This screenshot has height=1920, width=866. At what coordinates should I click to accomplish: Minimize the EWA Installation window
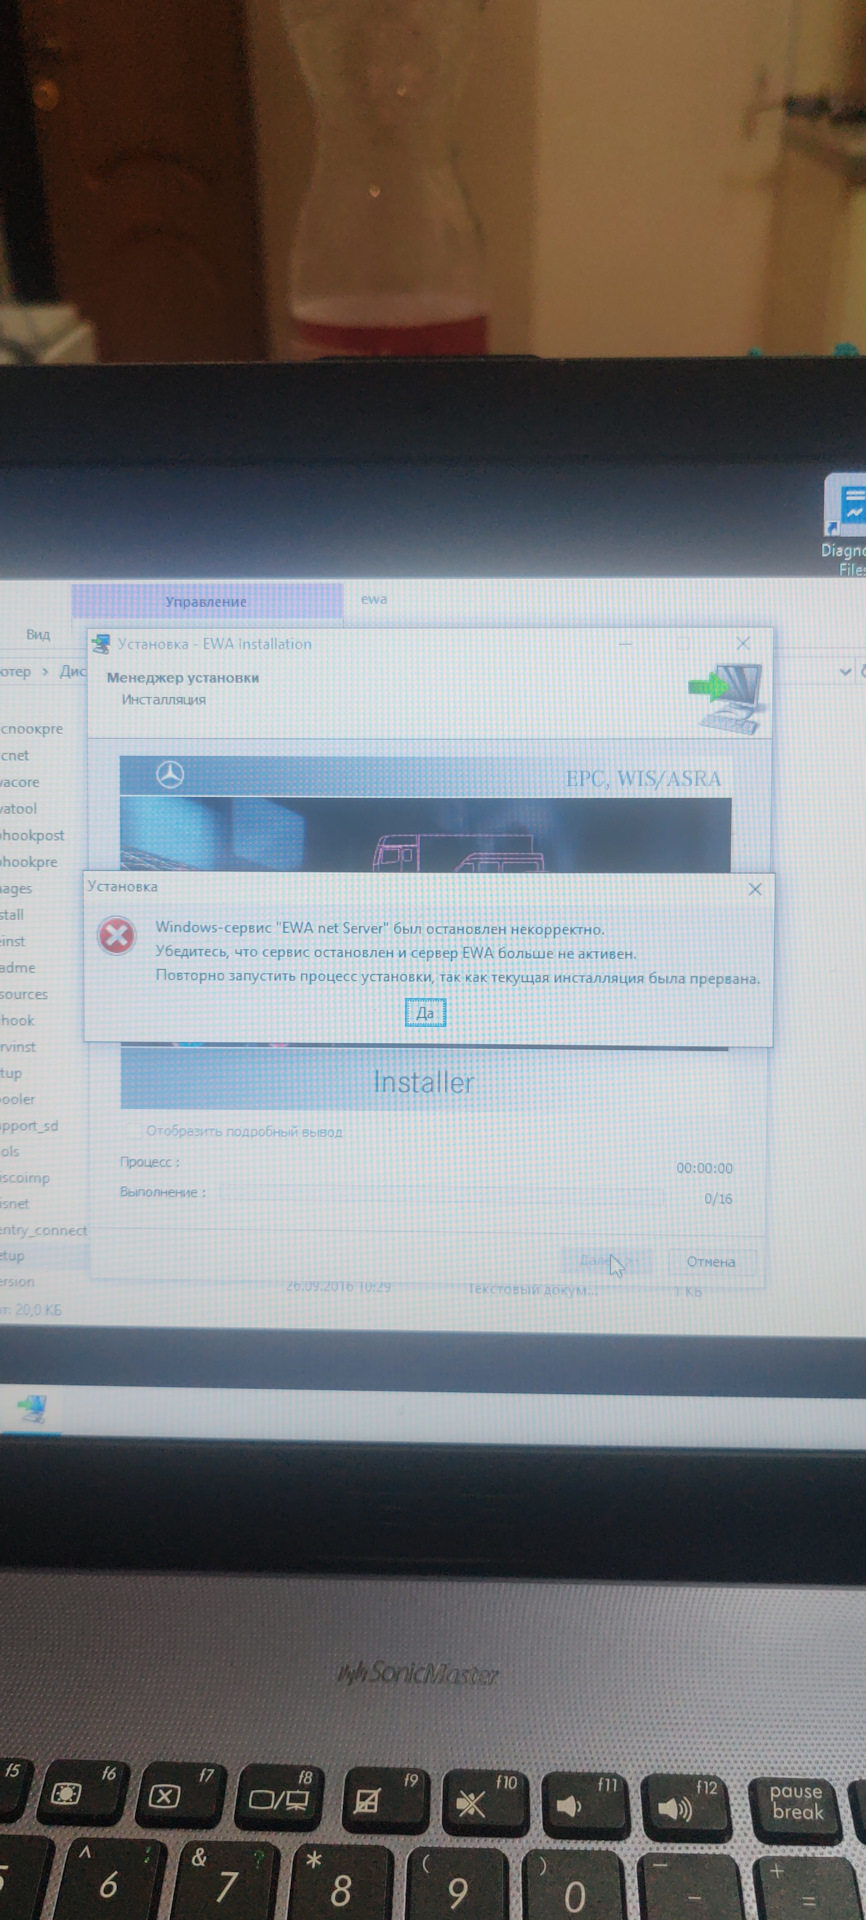pyautogui.click(x=626, y=644)
